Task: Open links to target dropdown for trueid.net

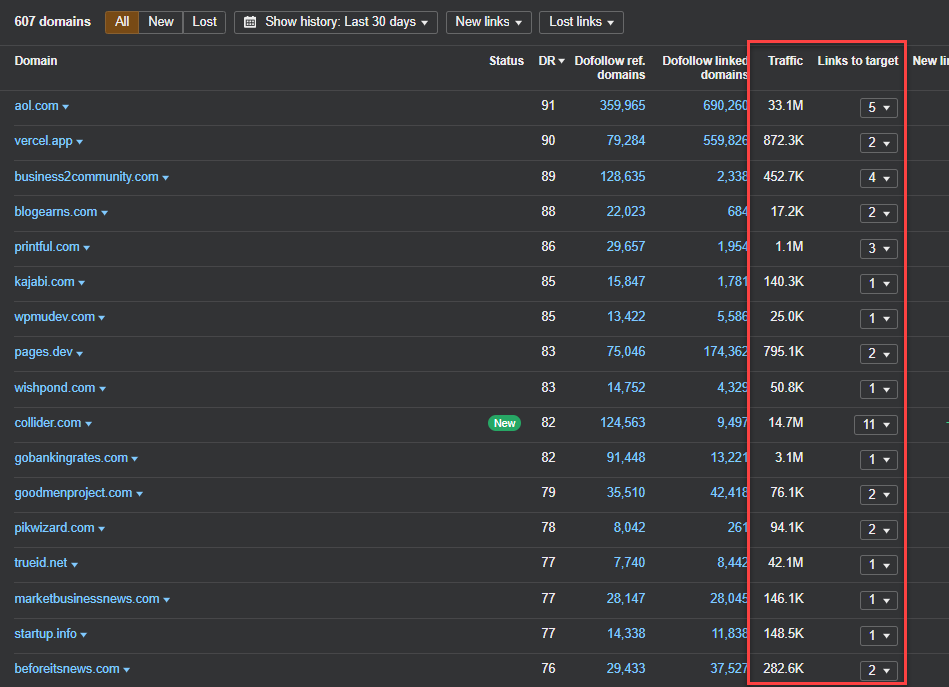Action: coord(879,565)
